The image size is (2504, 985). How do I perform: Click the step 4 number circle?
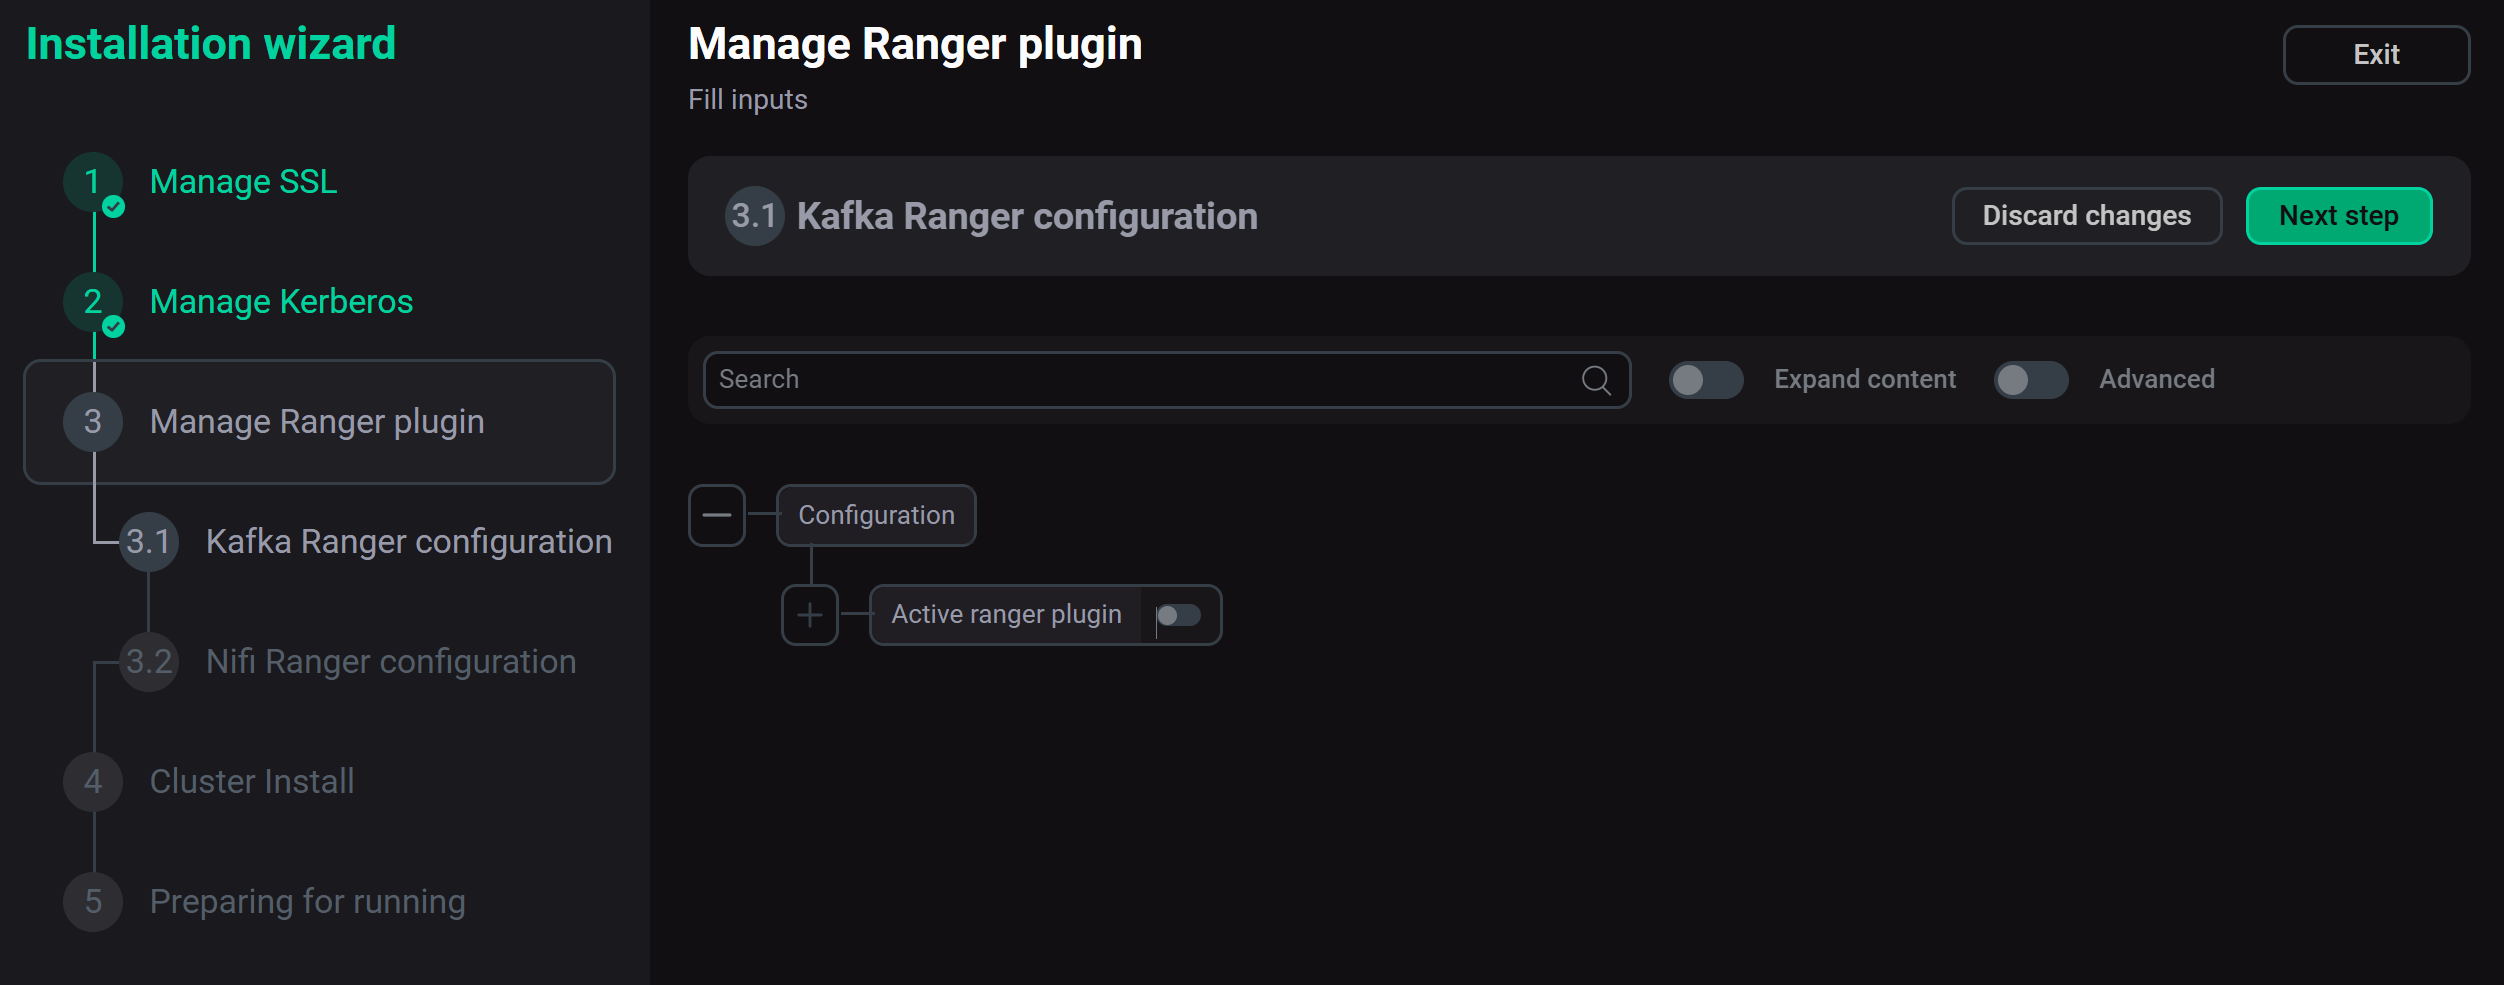[x=93, y=782]
